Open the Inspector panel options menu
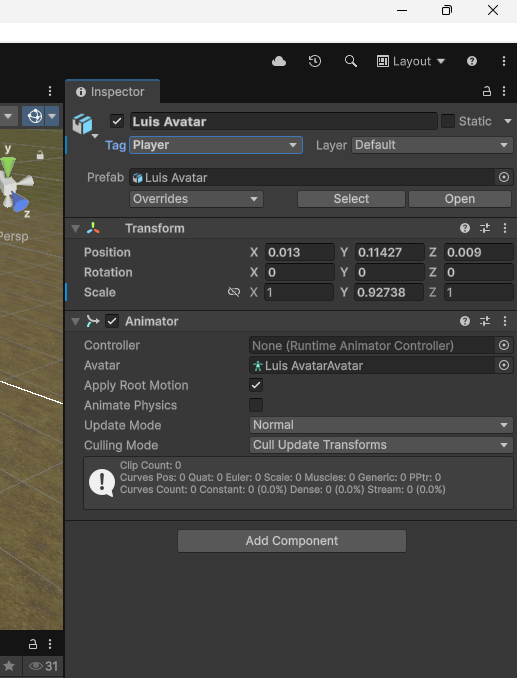517x678 pixels. click(504, 91)
